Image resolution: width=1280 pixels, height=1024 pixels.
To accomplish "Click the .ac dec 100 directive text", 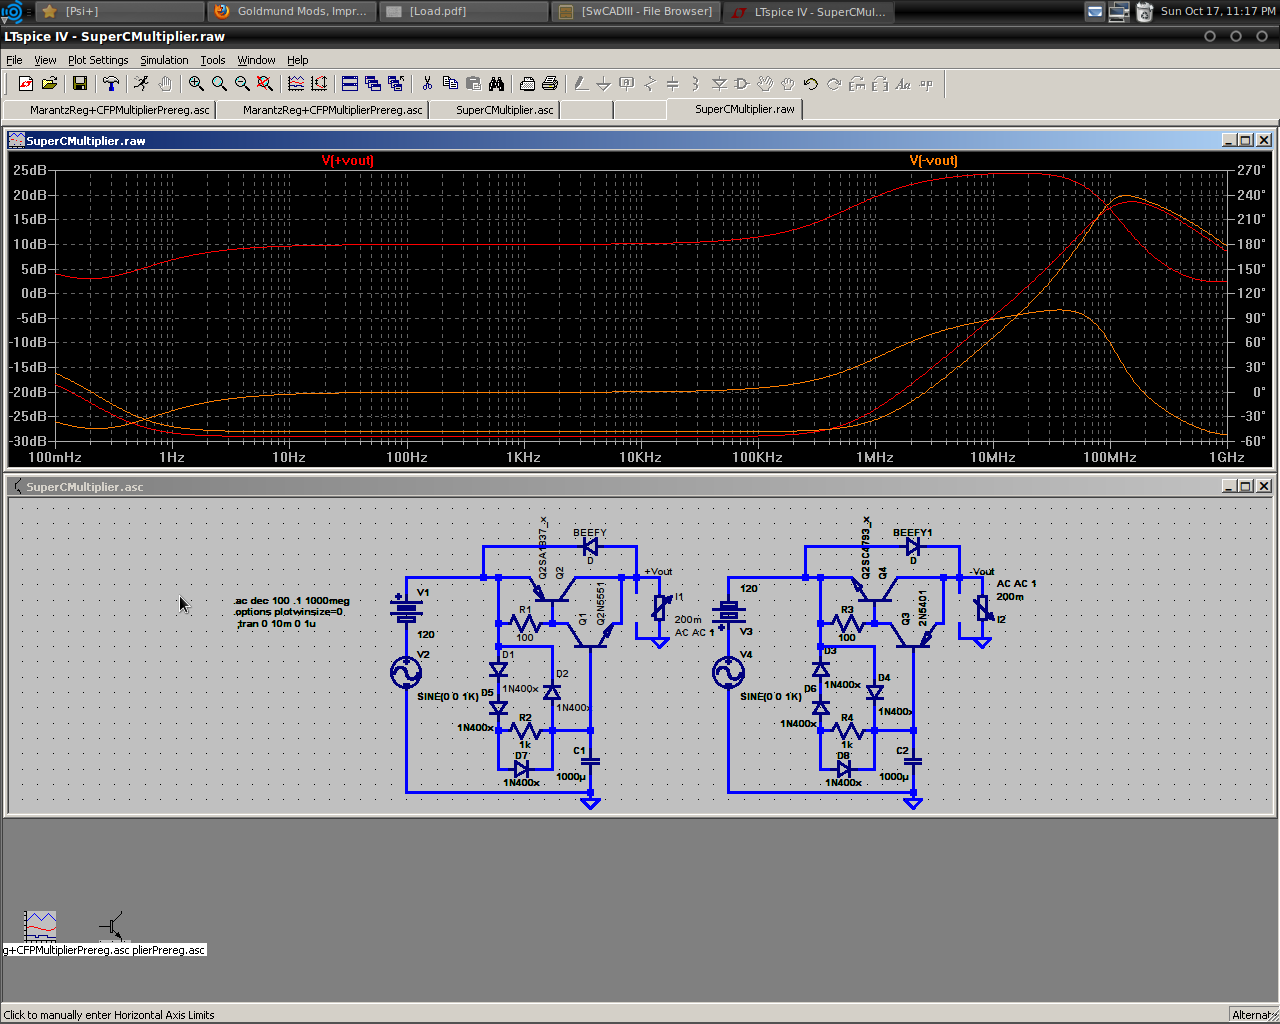I will (292, 601).
